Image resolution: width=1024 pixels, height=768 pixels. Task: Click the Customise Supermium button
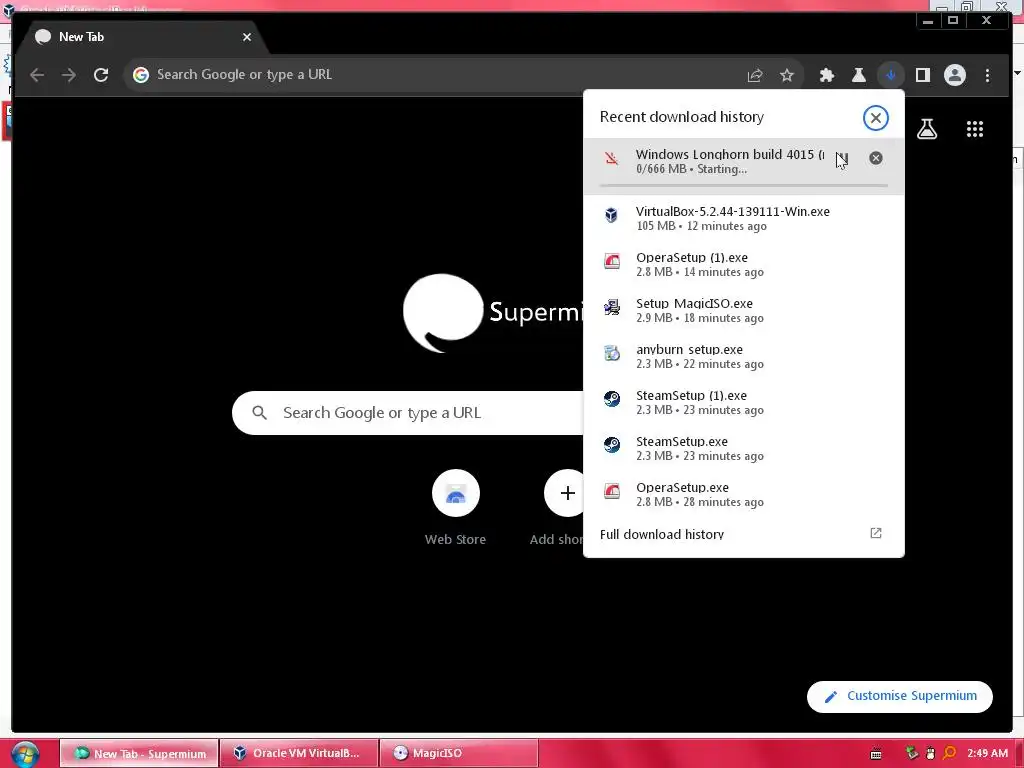899,696
